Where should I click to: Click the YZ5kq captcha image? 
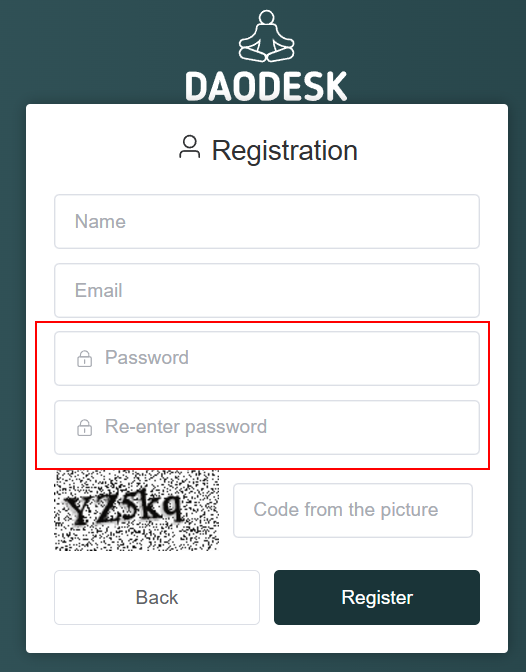(x=137, y=510)
